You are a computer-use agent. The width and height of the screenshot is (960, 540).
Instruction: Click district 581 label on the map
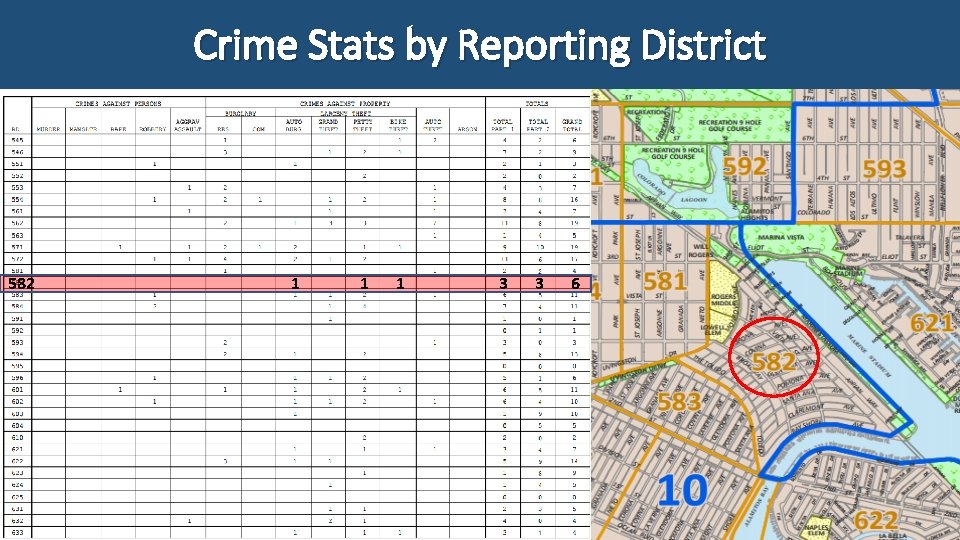[664, 281]
